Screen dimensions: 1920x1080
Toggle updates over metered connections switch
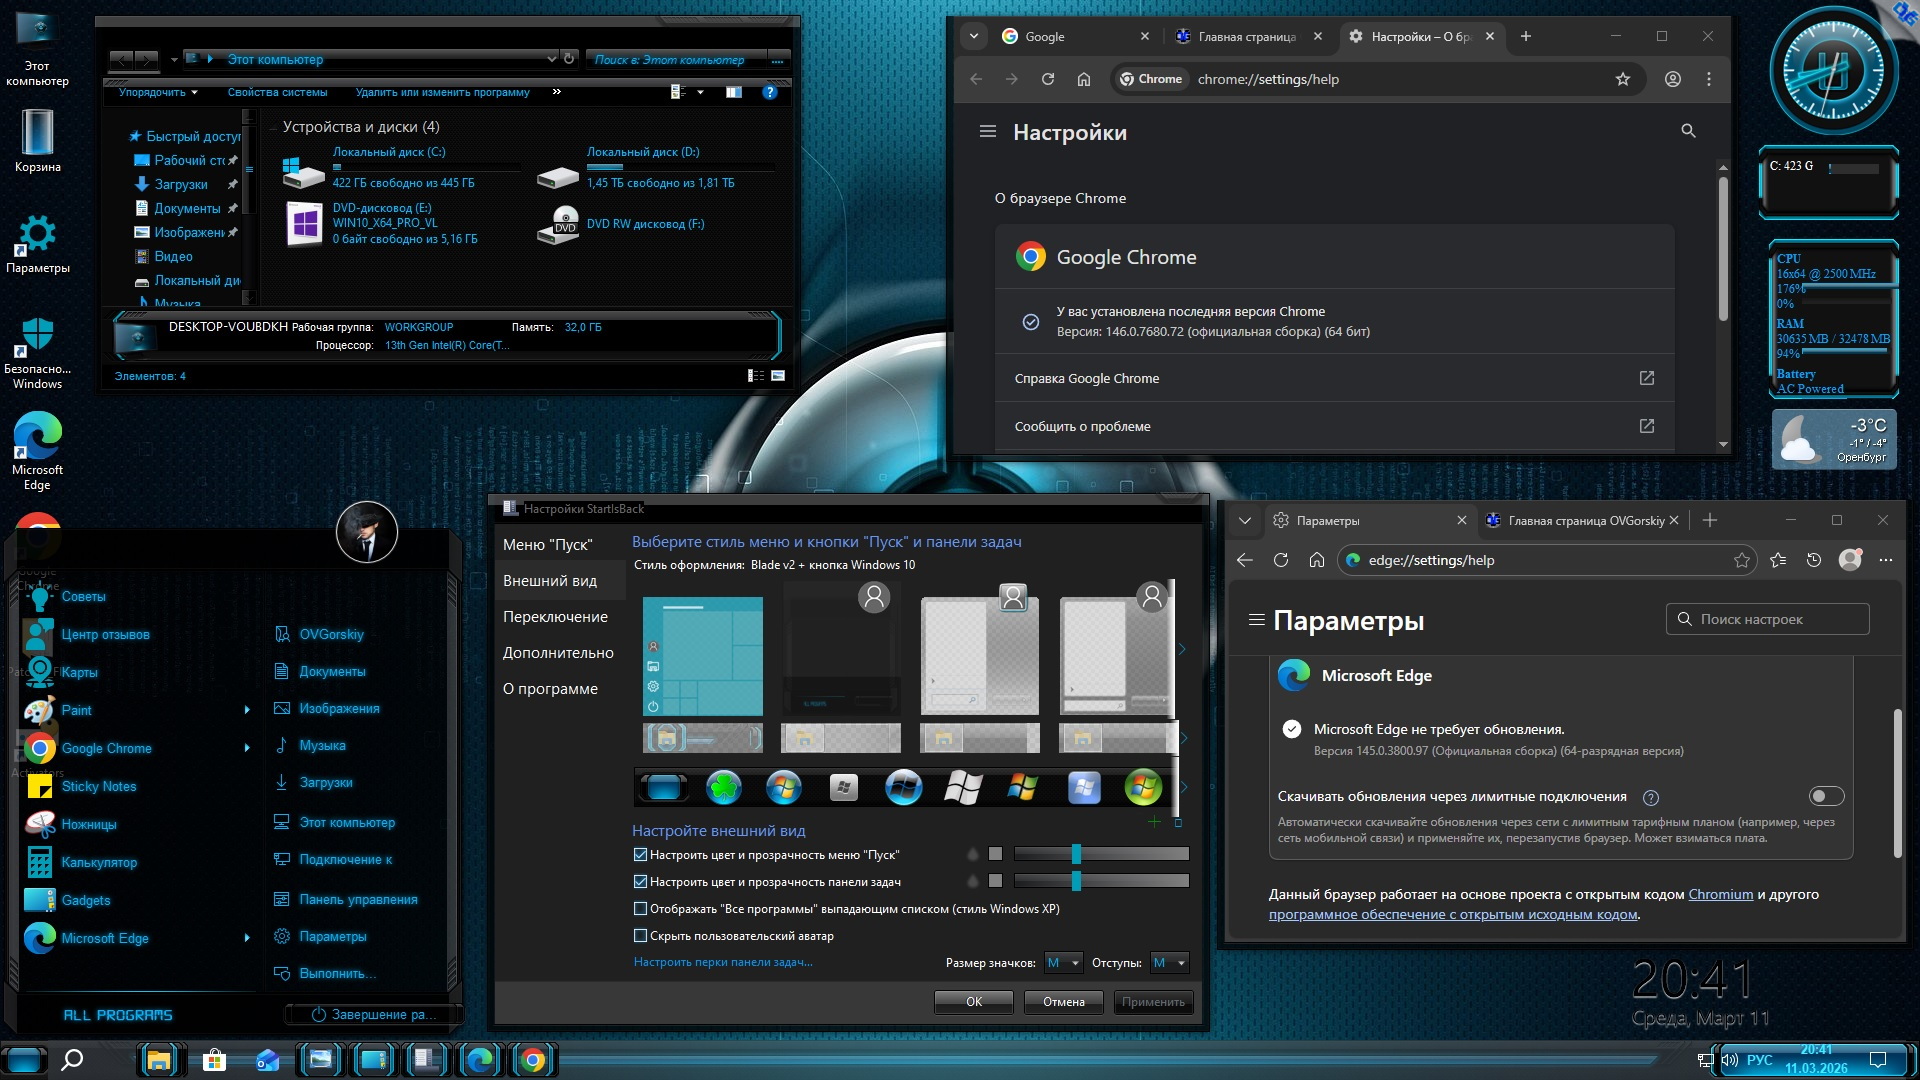click(1826, 796)
